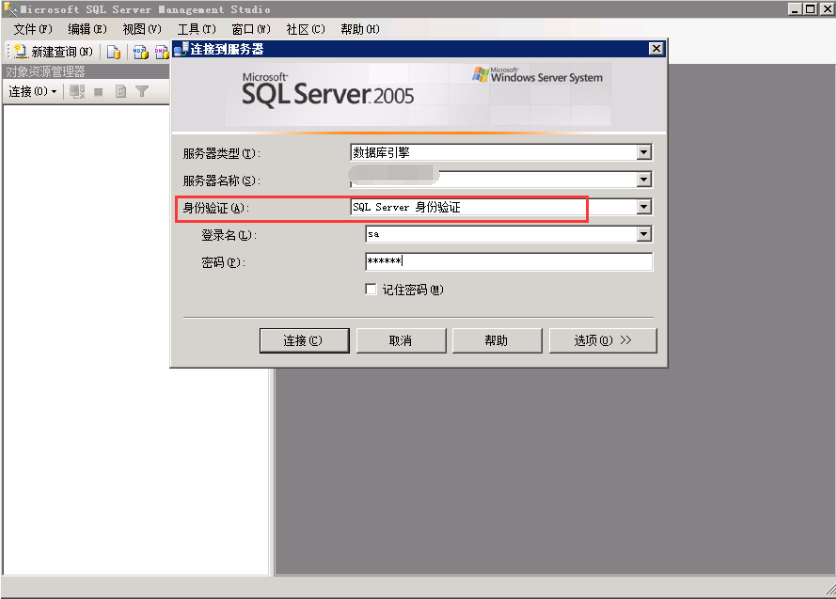The width and height of the screenshot is (836, 599).
Task: Open the 服务器名称 server name dropdown
Action: [644, 180]
